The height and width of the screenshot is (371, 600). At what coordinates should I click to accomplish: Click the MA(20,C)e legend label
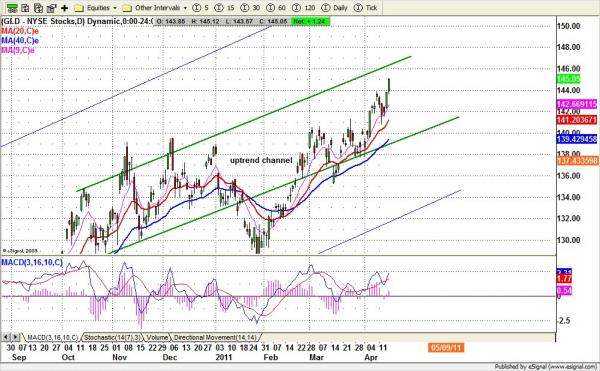click(x=20, y=31)
